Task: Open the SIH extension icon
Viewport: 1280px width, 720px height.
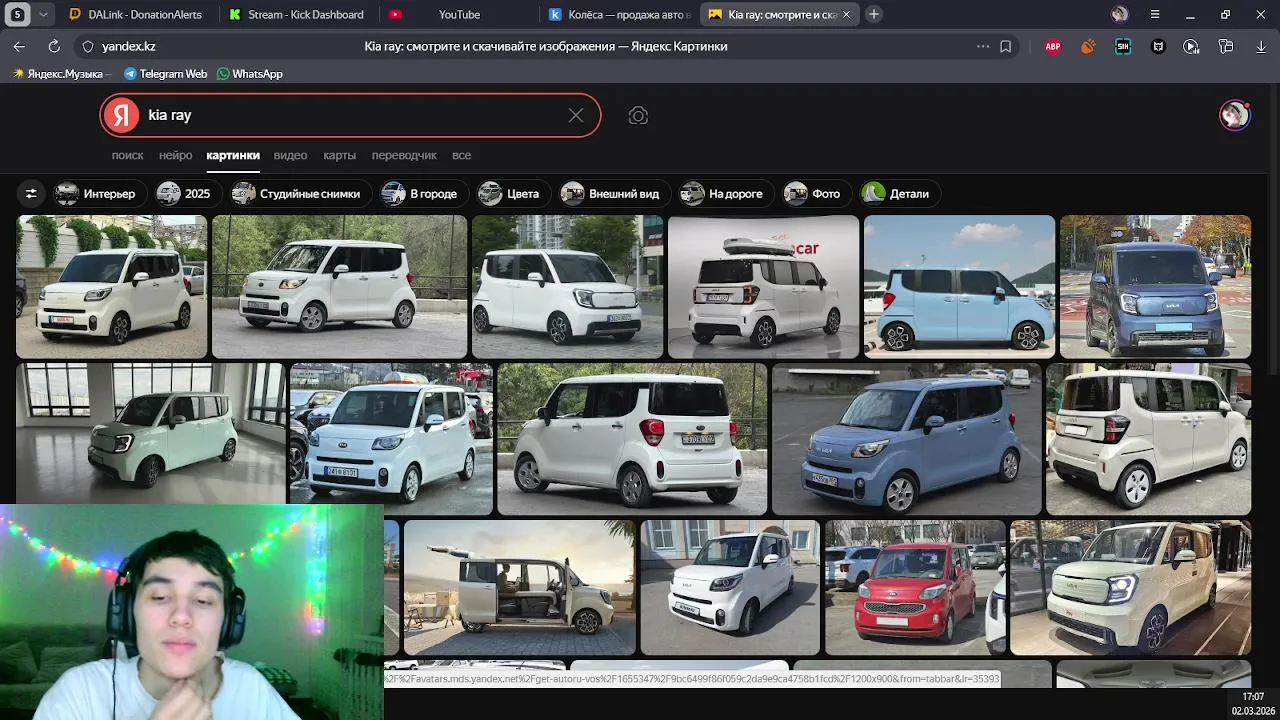Action: coord(1123,46)
